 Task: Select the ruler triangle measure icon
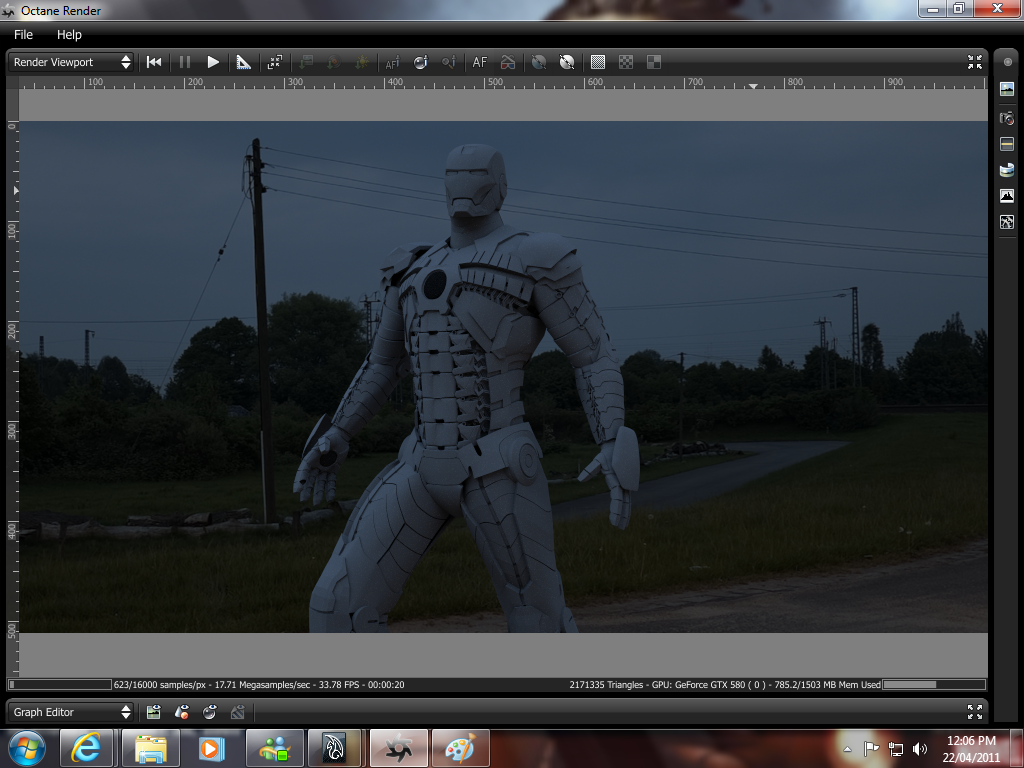(x=244, y=62)
